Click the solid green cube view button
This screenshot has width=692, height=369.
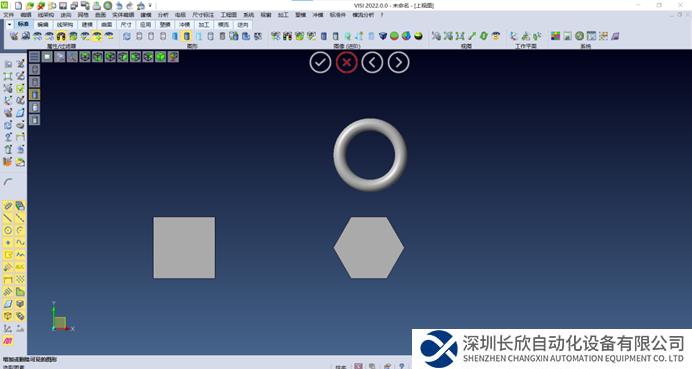161,56
